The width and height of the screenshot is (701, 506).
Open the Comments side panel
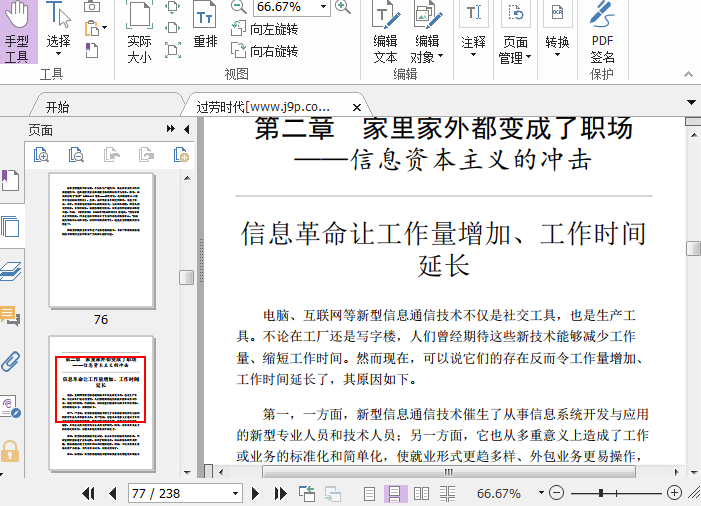point(10,316)
